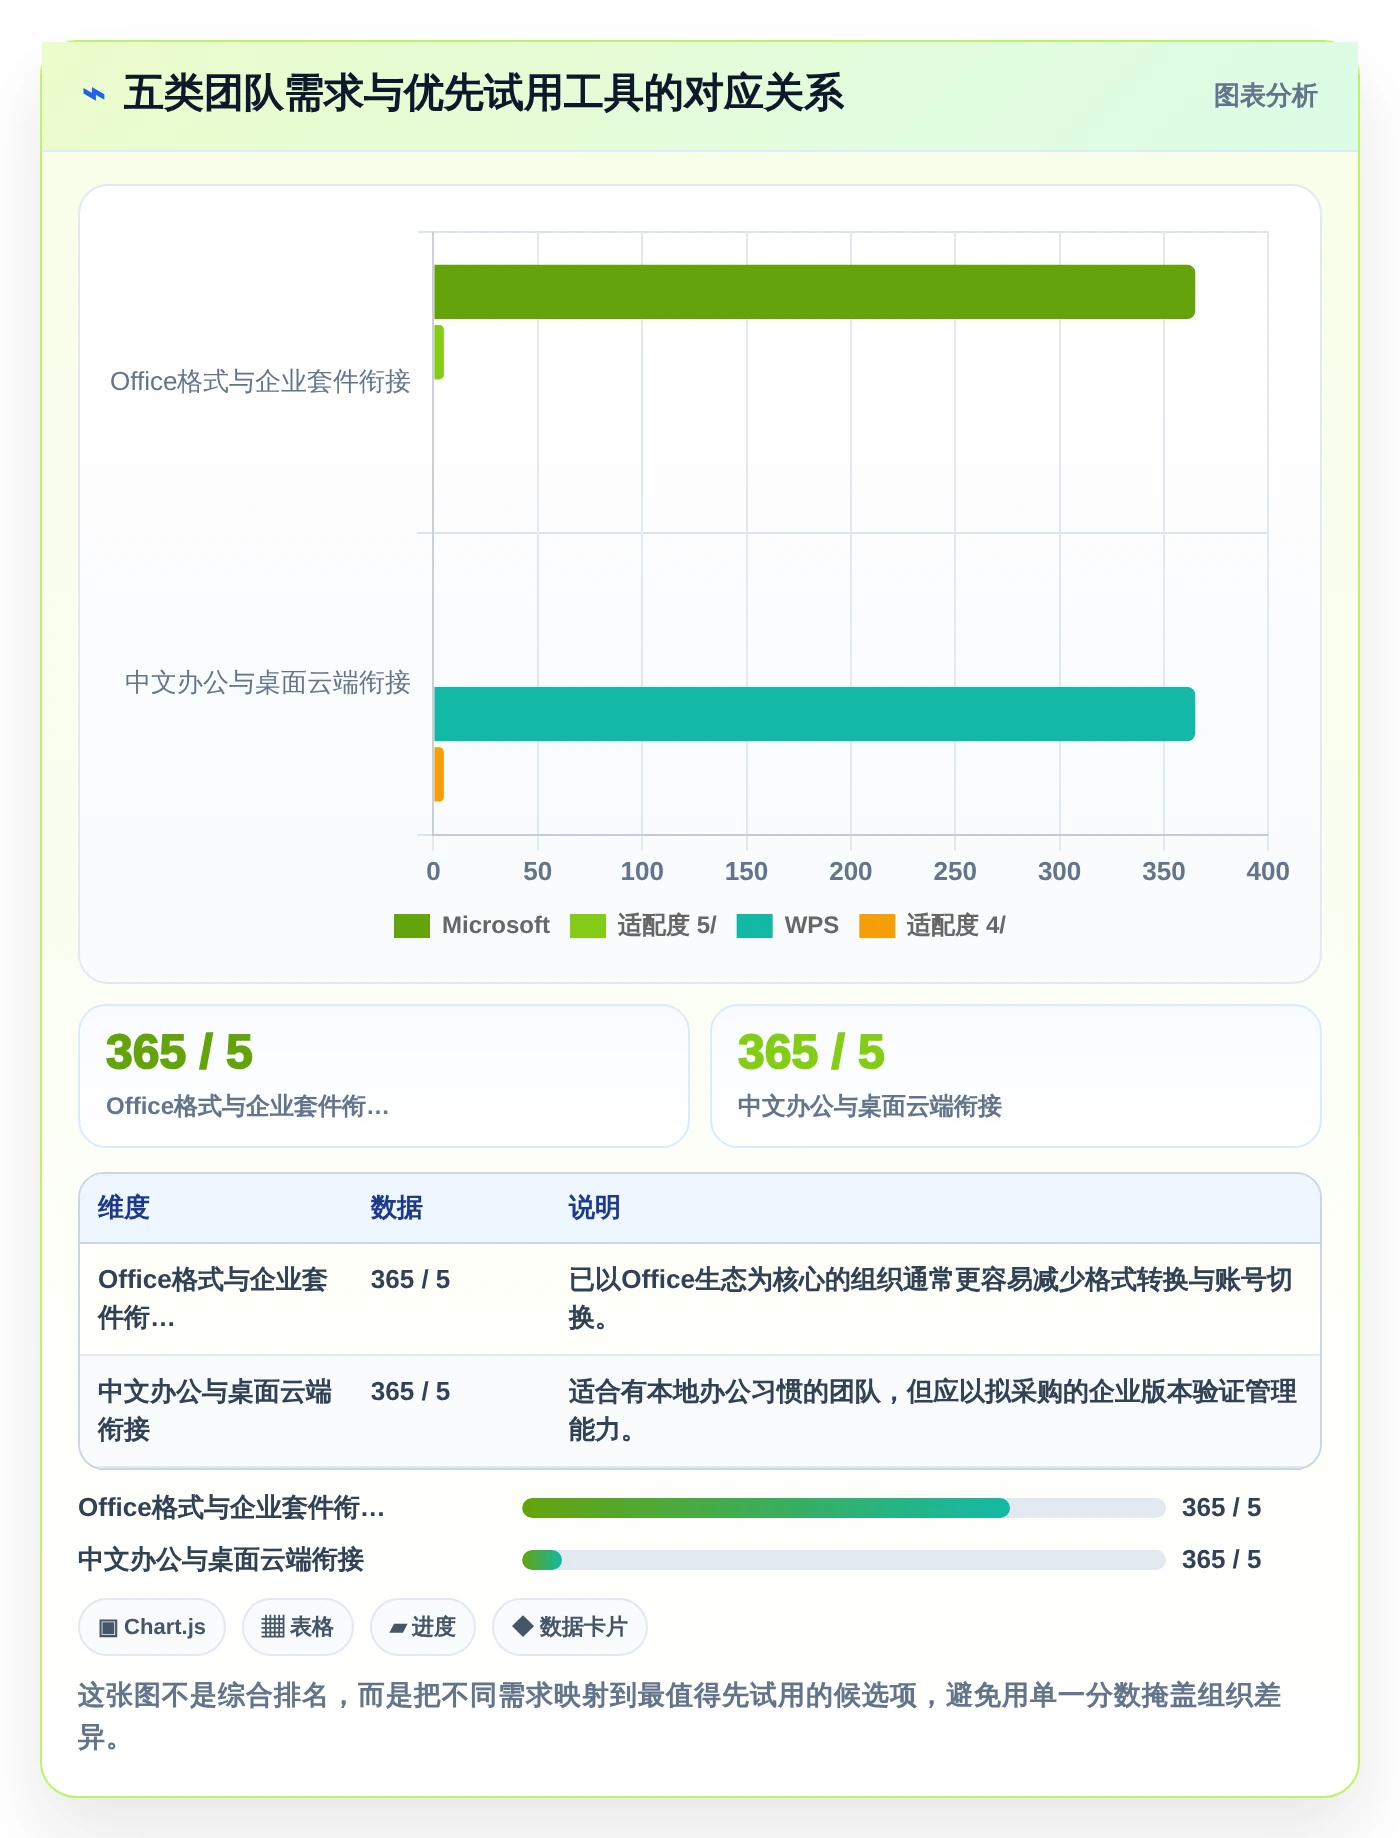Click table cell 中文办公与桌面云端衔接

click(x=215, y=1411)
